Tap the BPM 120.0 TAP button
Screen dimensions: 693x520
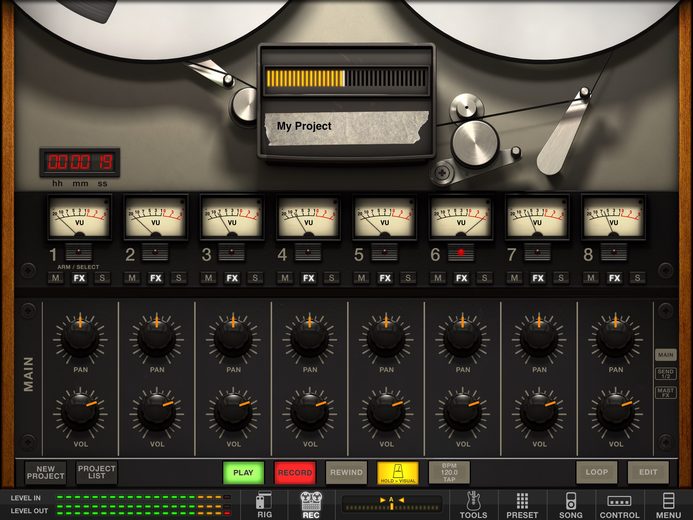(449, 473)
